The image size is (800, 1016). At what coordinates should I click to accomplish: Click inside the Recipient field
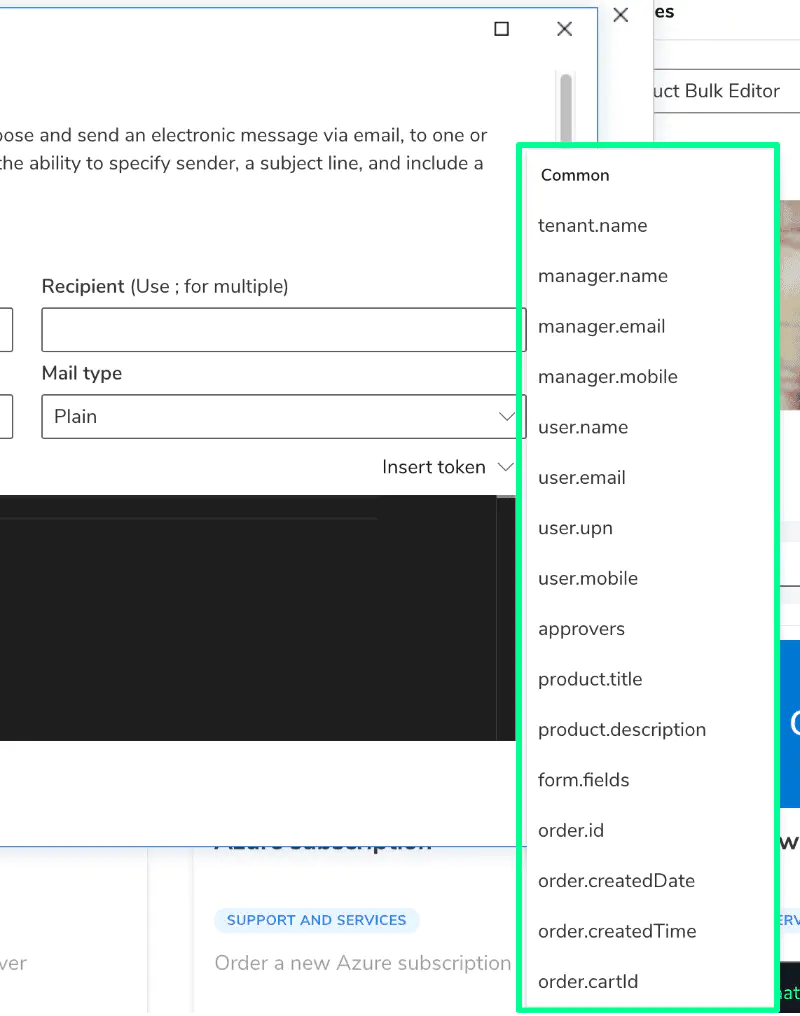282,329
